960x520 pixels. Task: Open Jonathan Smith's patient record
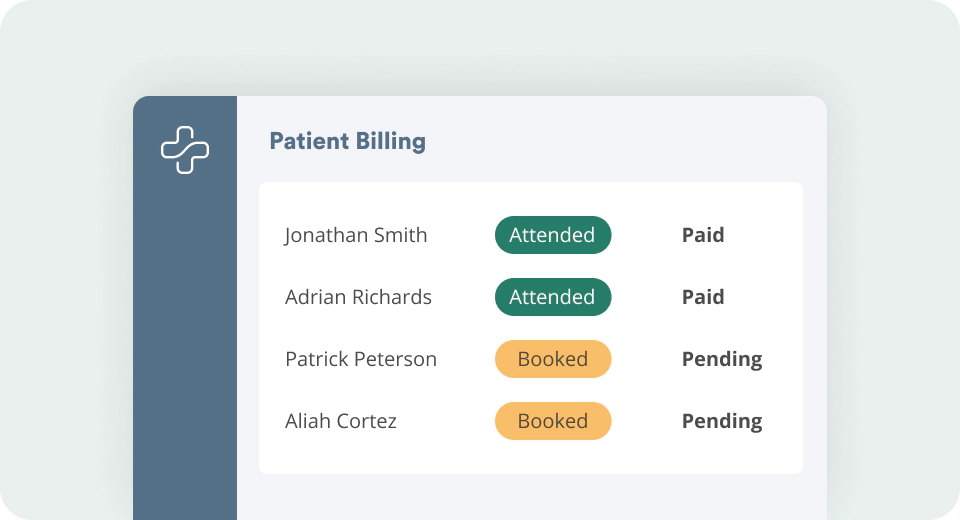[x=356, y=235]
